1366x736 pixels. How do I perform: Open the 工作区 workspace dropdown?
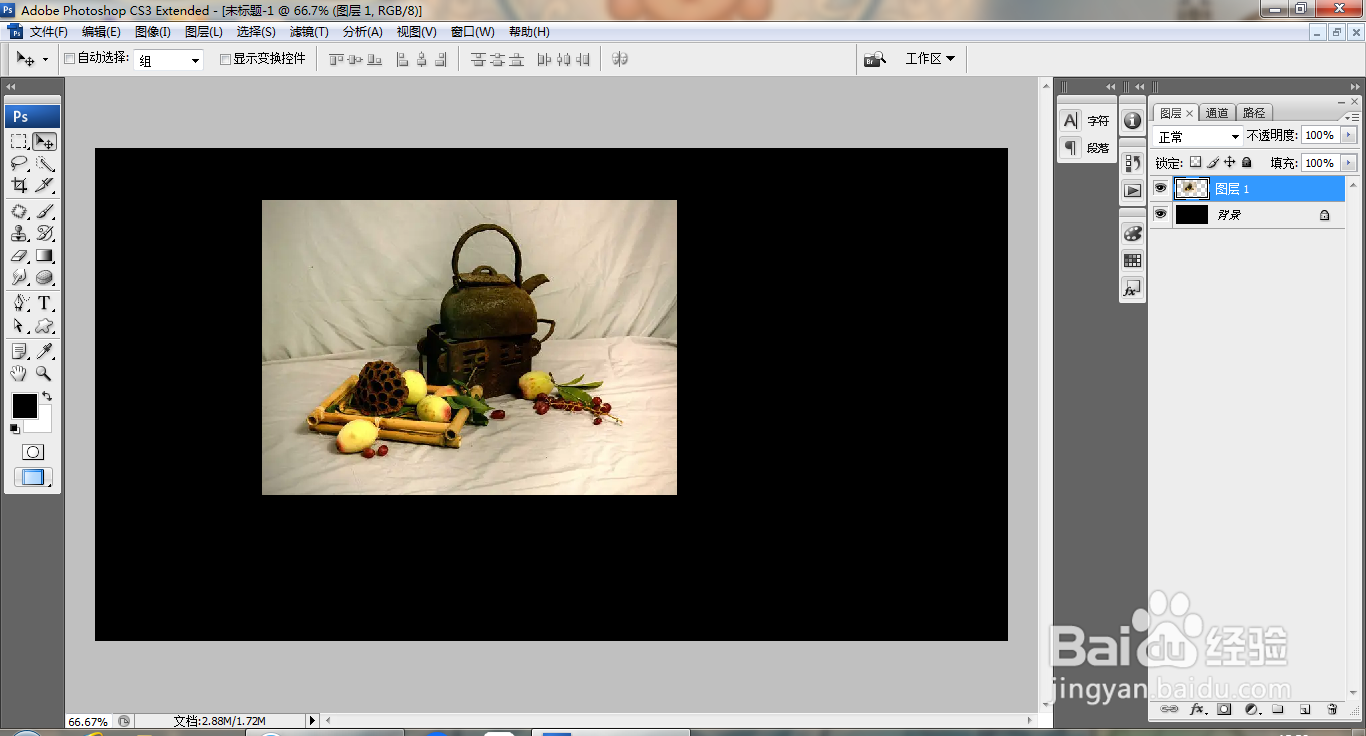[x=930, y=59]
